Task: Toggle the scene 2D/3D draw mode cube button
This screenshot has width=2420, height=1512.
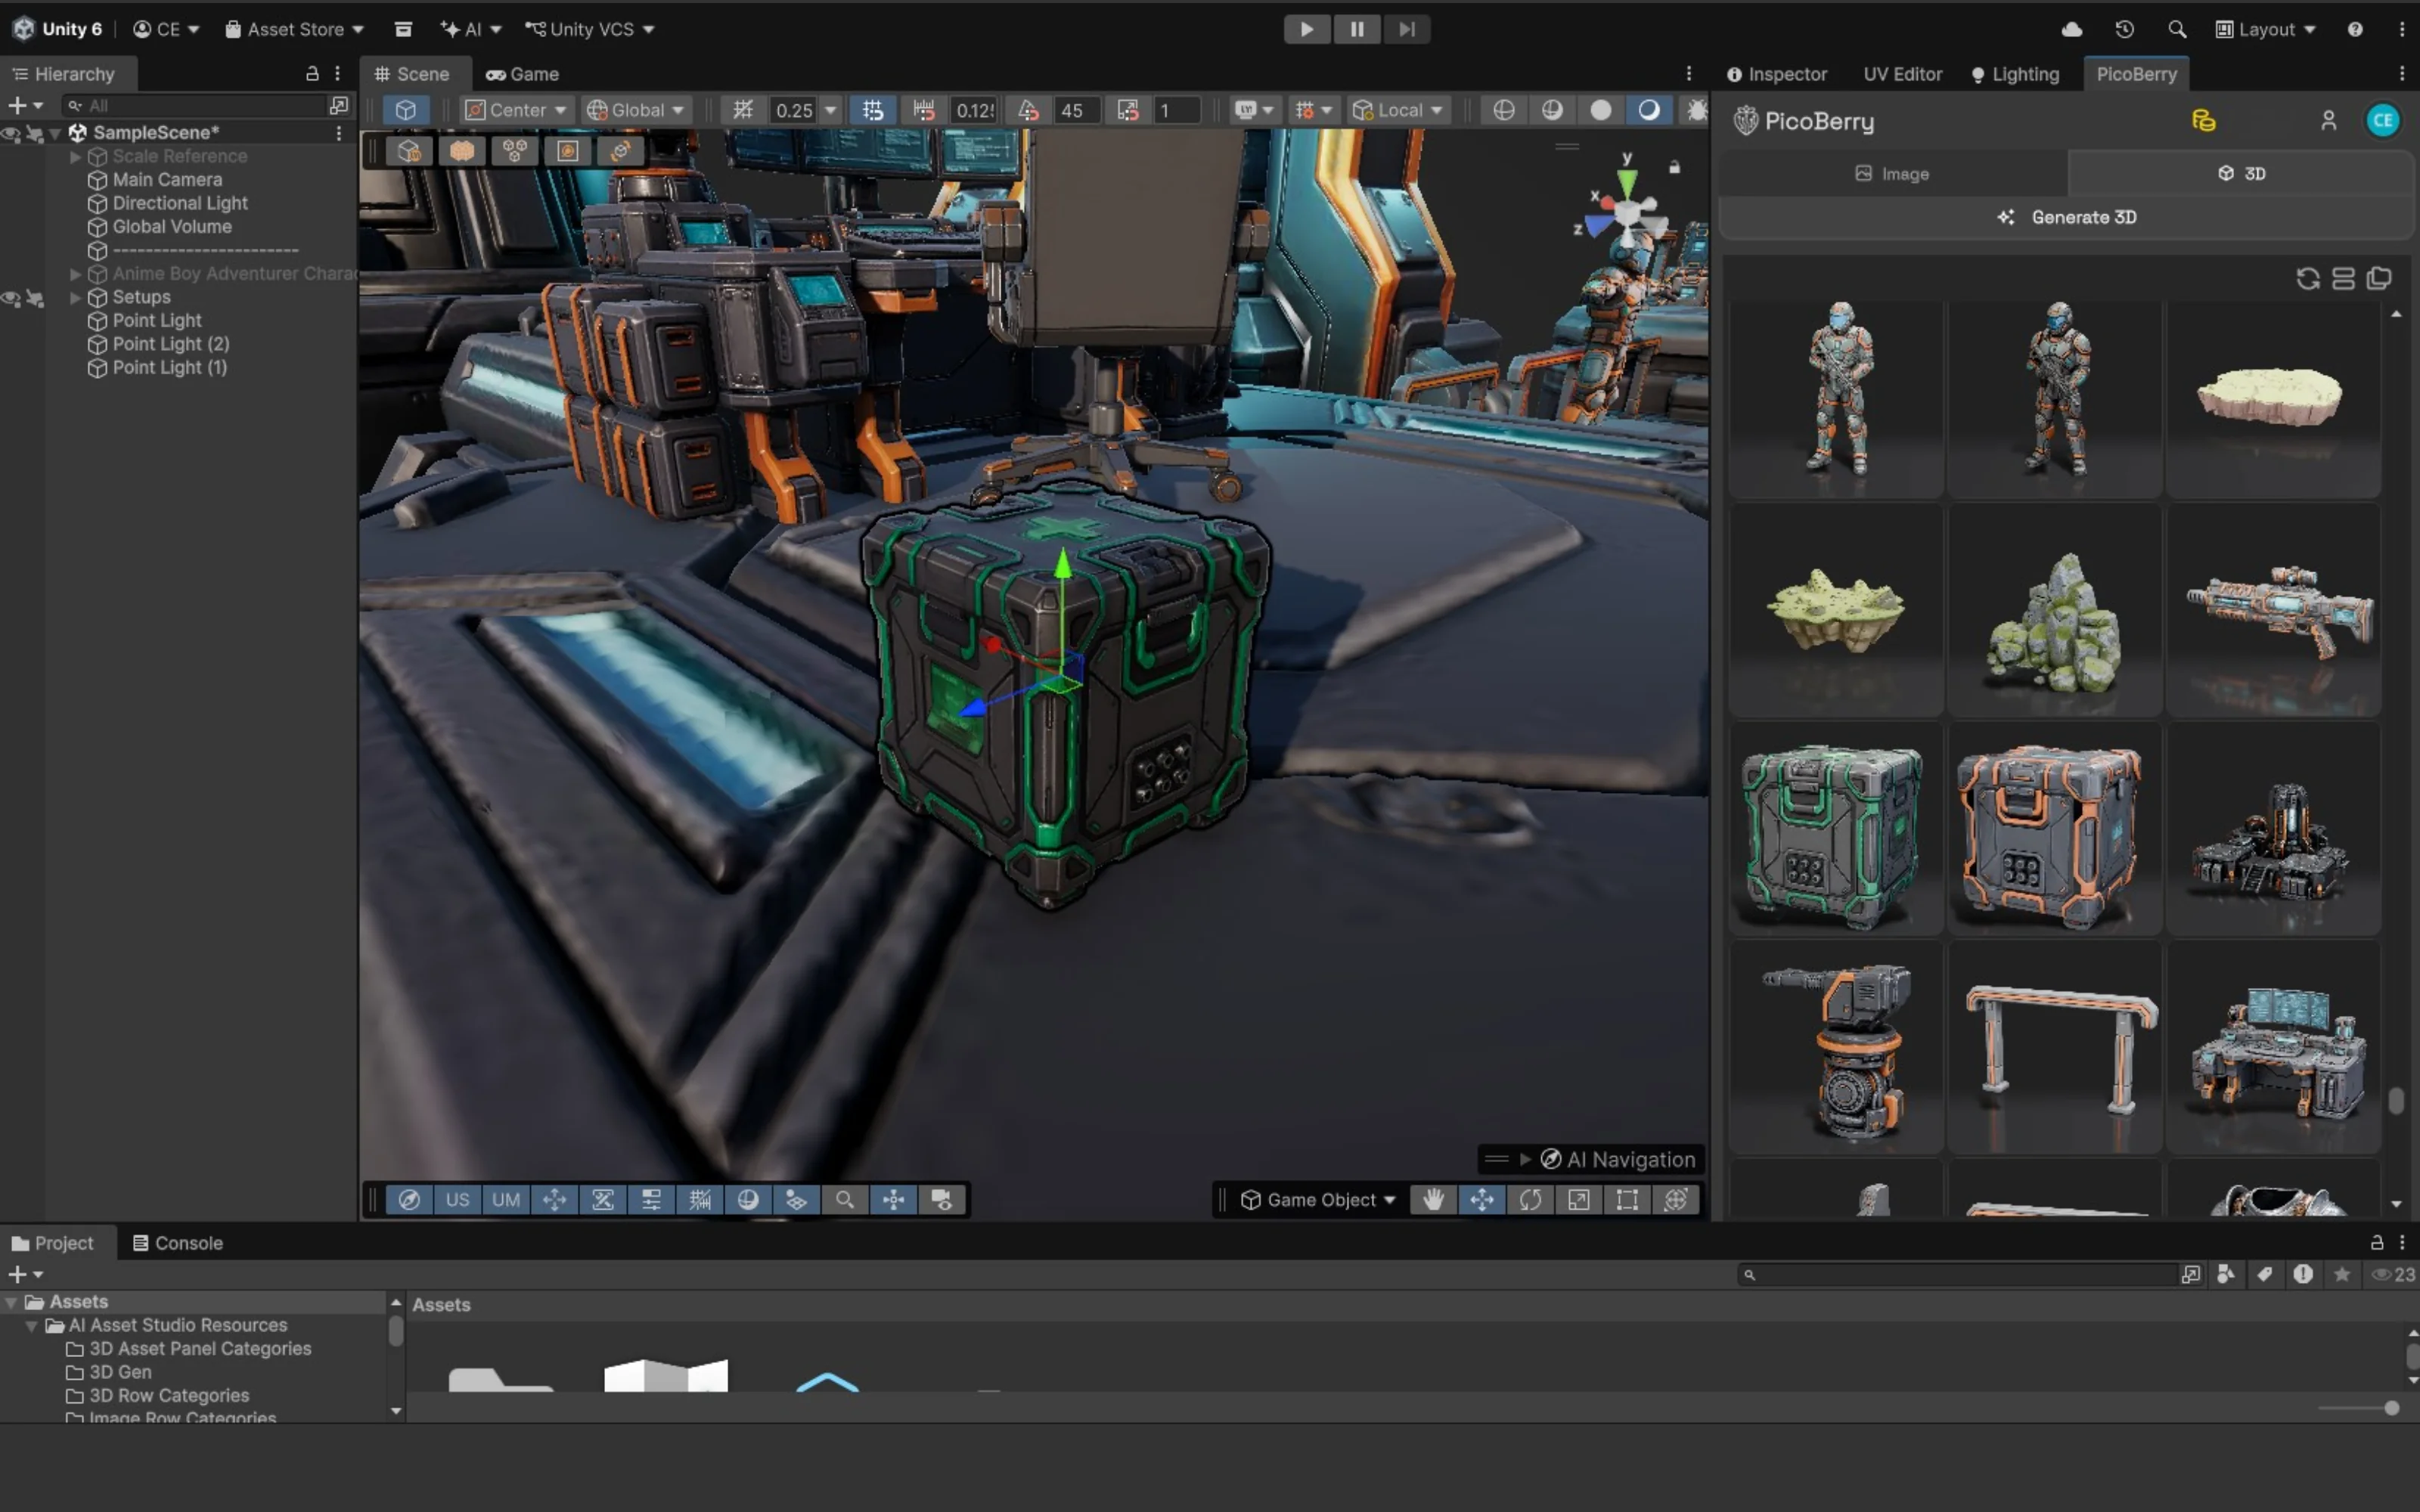Action: coord(405,110)
